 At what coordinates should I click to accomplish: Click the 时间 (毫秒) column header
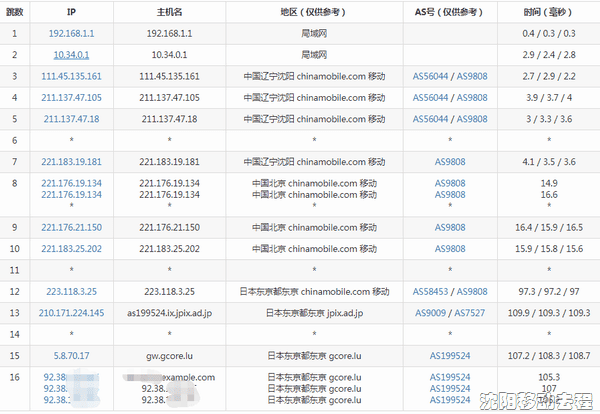click(x=548, y=12)
